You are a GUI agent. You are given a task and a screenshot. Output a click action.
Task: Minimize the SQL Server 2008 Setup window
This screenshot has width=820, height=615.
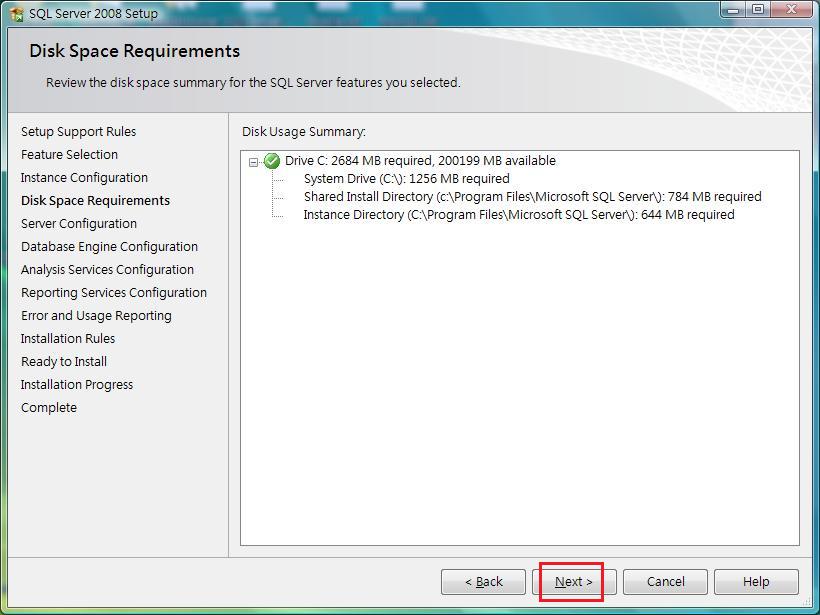coord(733,10)
